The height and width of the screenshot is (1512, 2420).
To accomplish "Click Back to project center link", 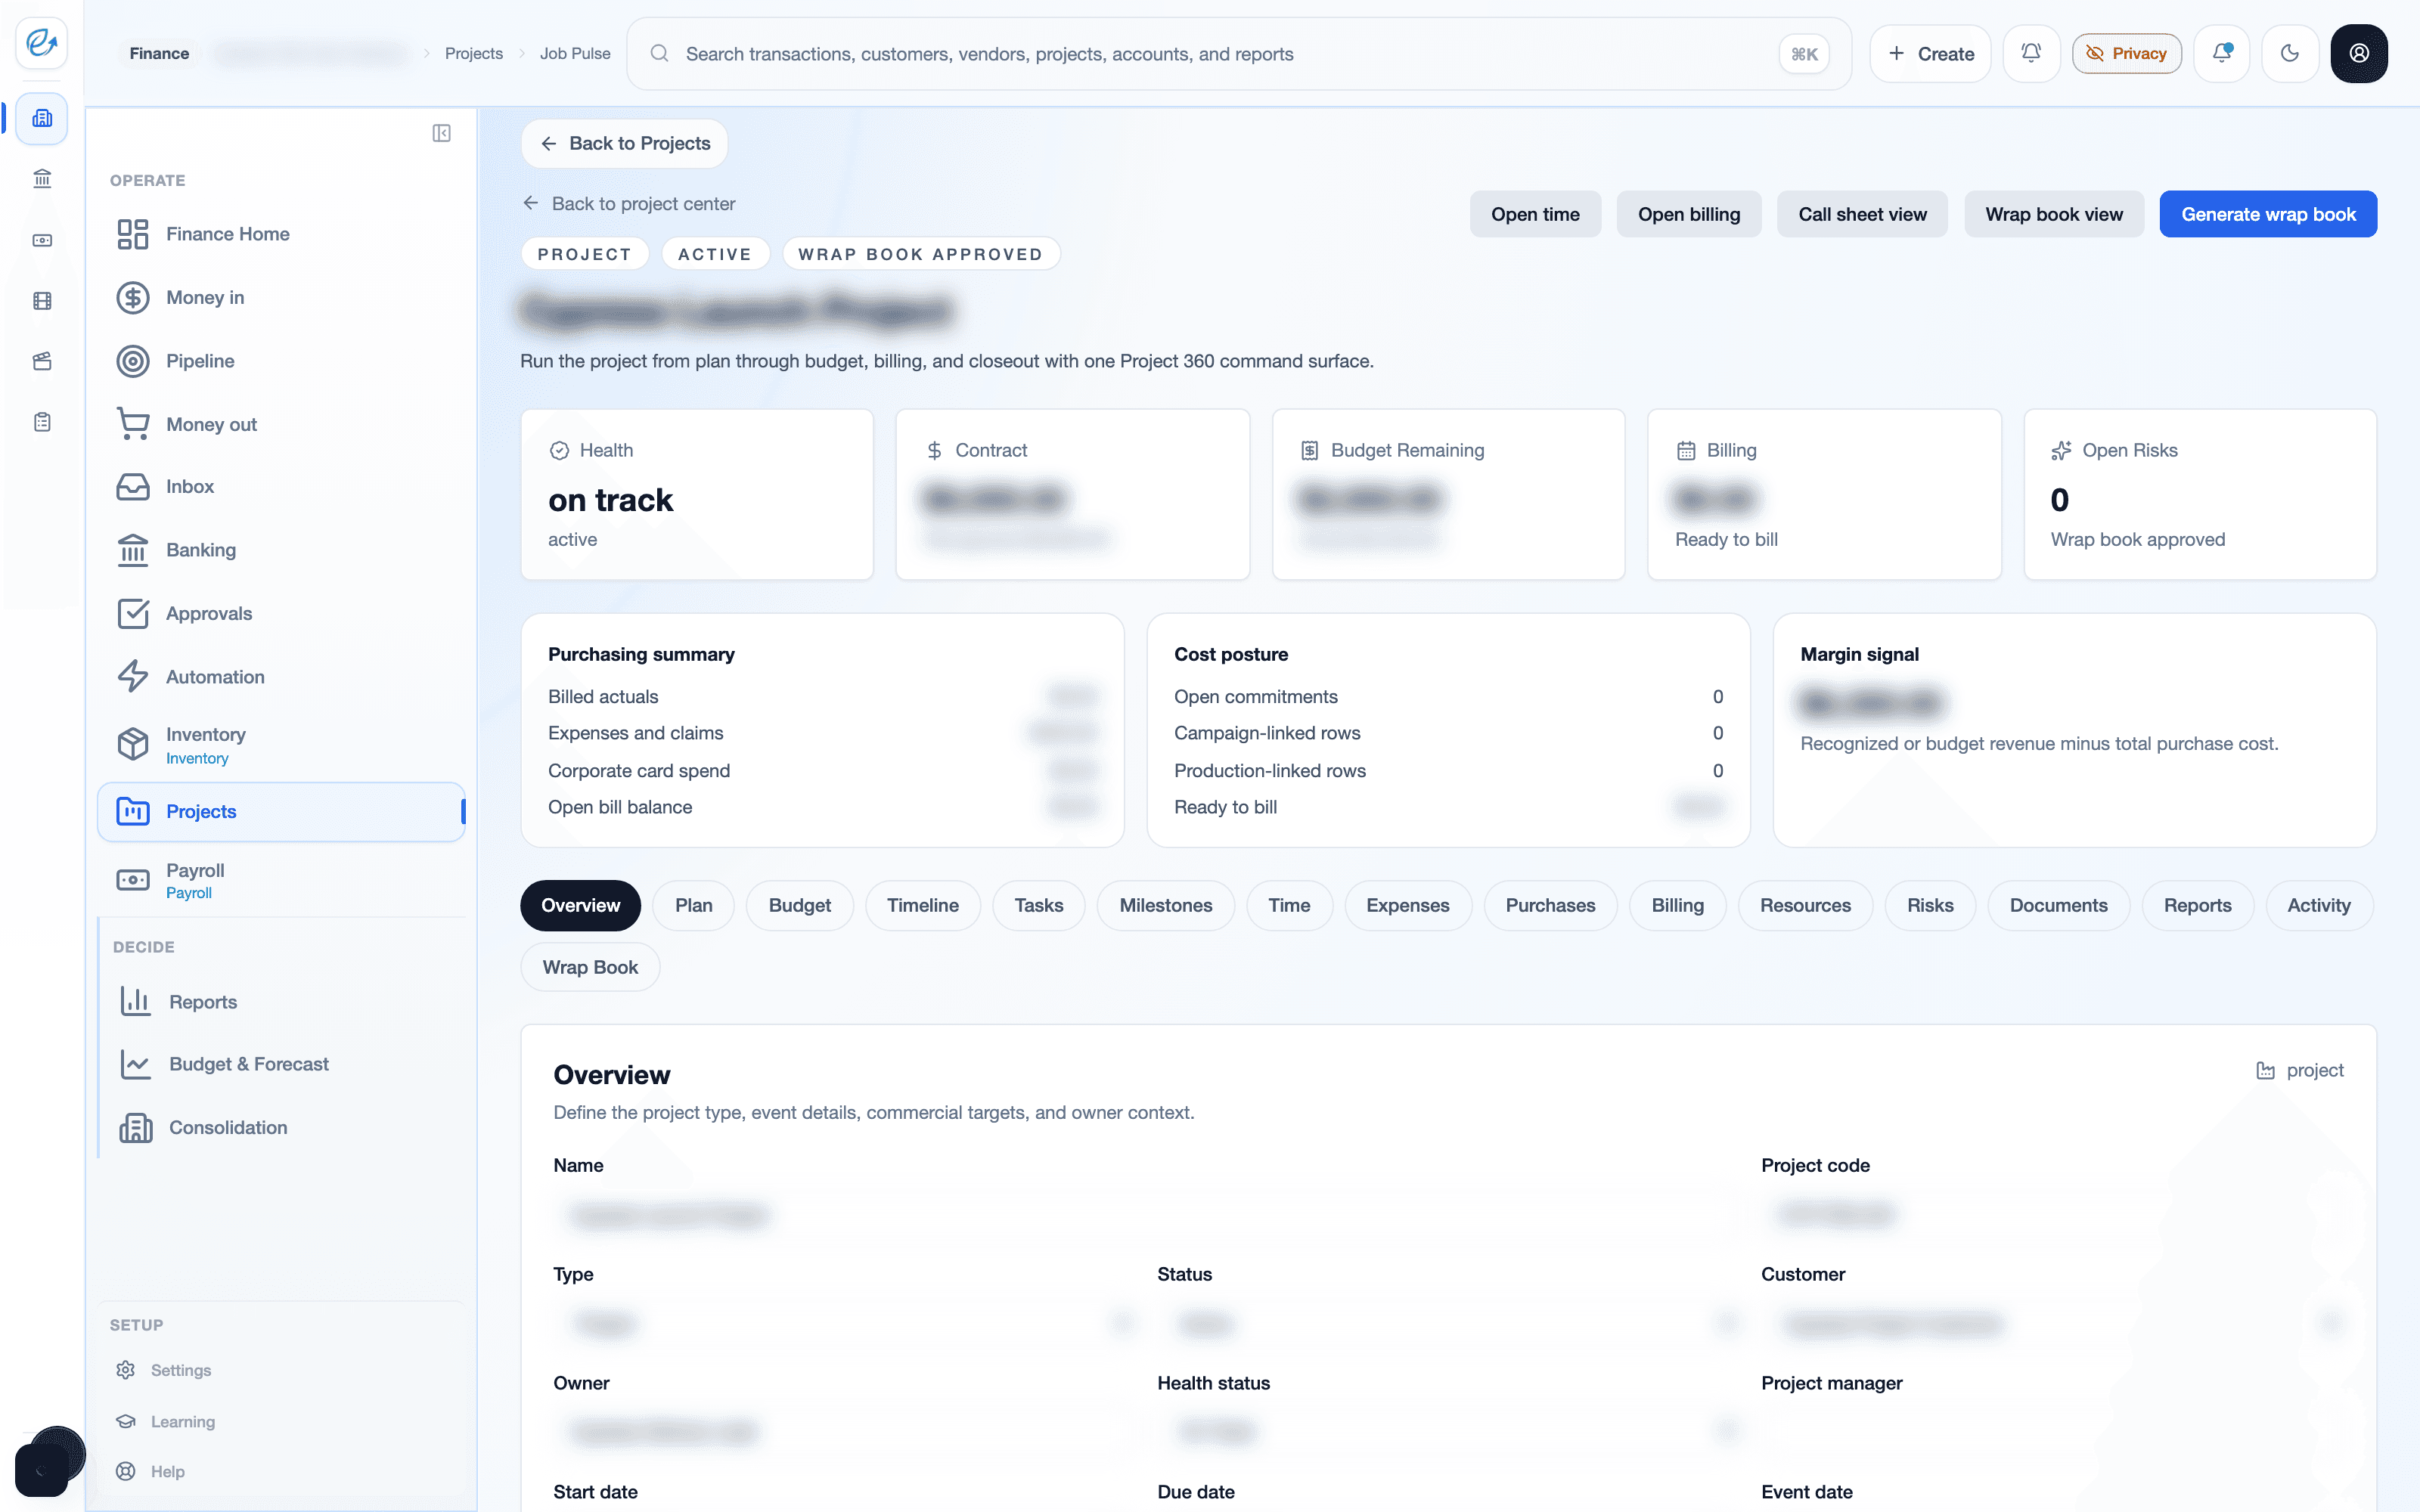I will click(x=629, y=203).
